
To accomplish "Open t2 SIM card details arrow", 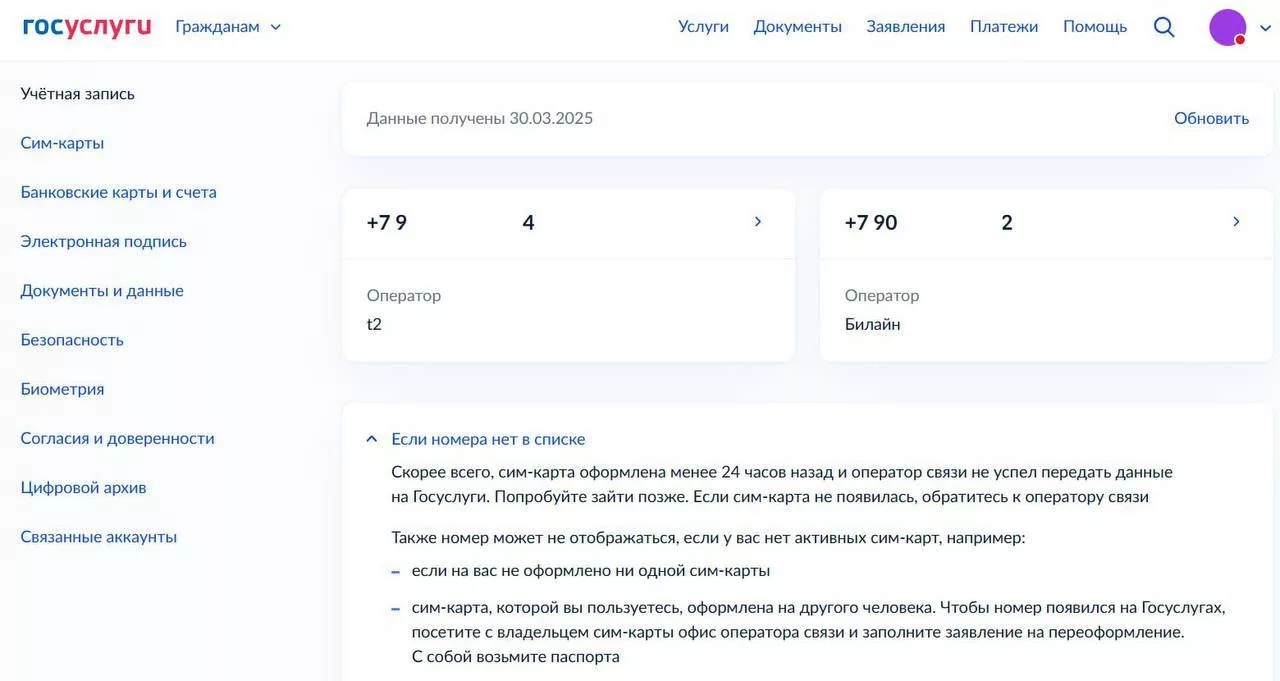I will pos(758,222).
